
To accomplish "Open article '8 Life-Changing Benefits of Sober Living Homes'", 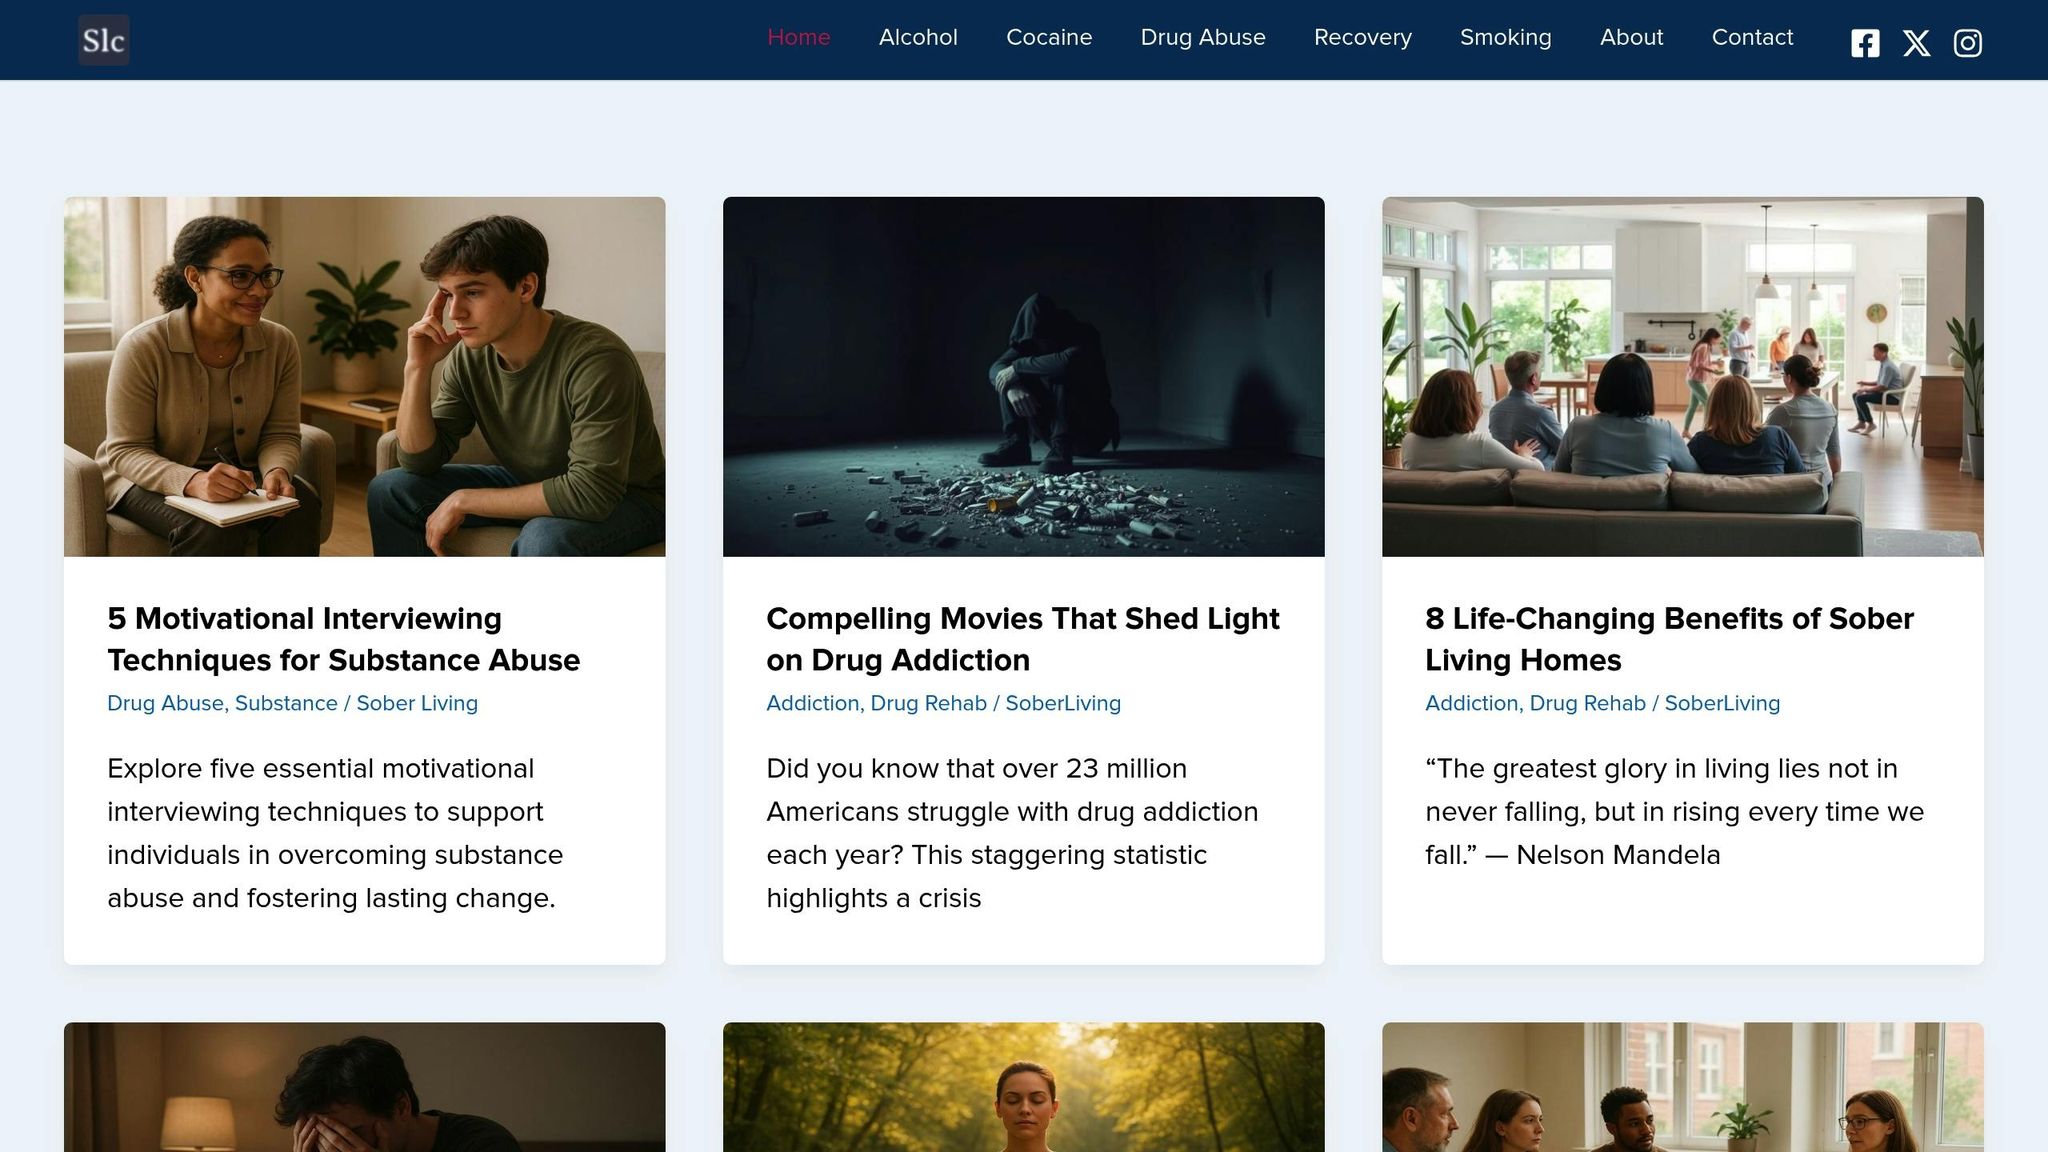I will [1669, 639].
